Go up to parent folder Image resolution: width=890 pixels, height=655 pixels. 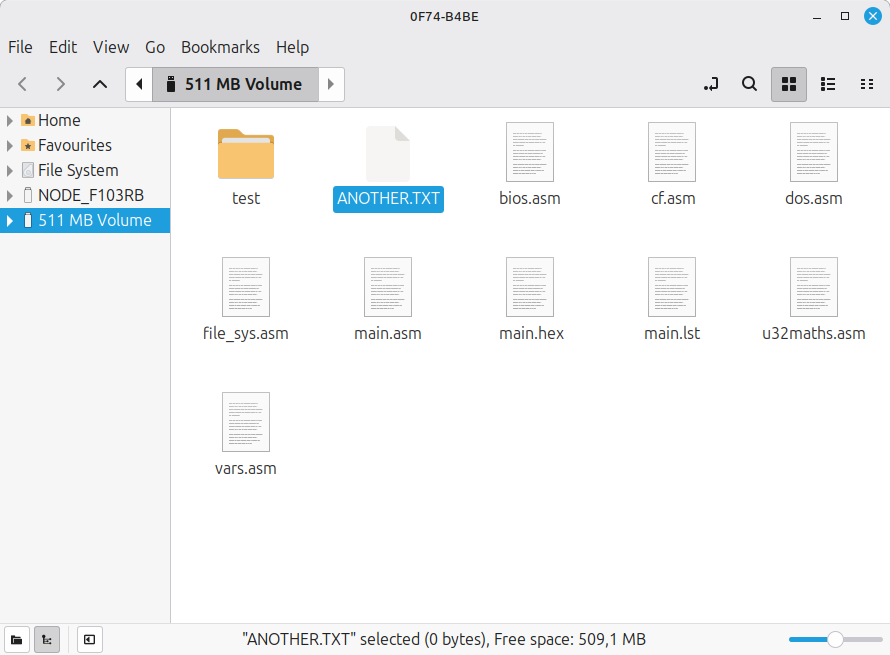click(x=99, y=85)
